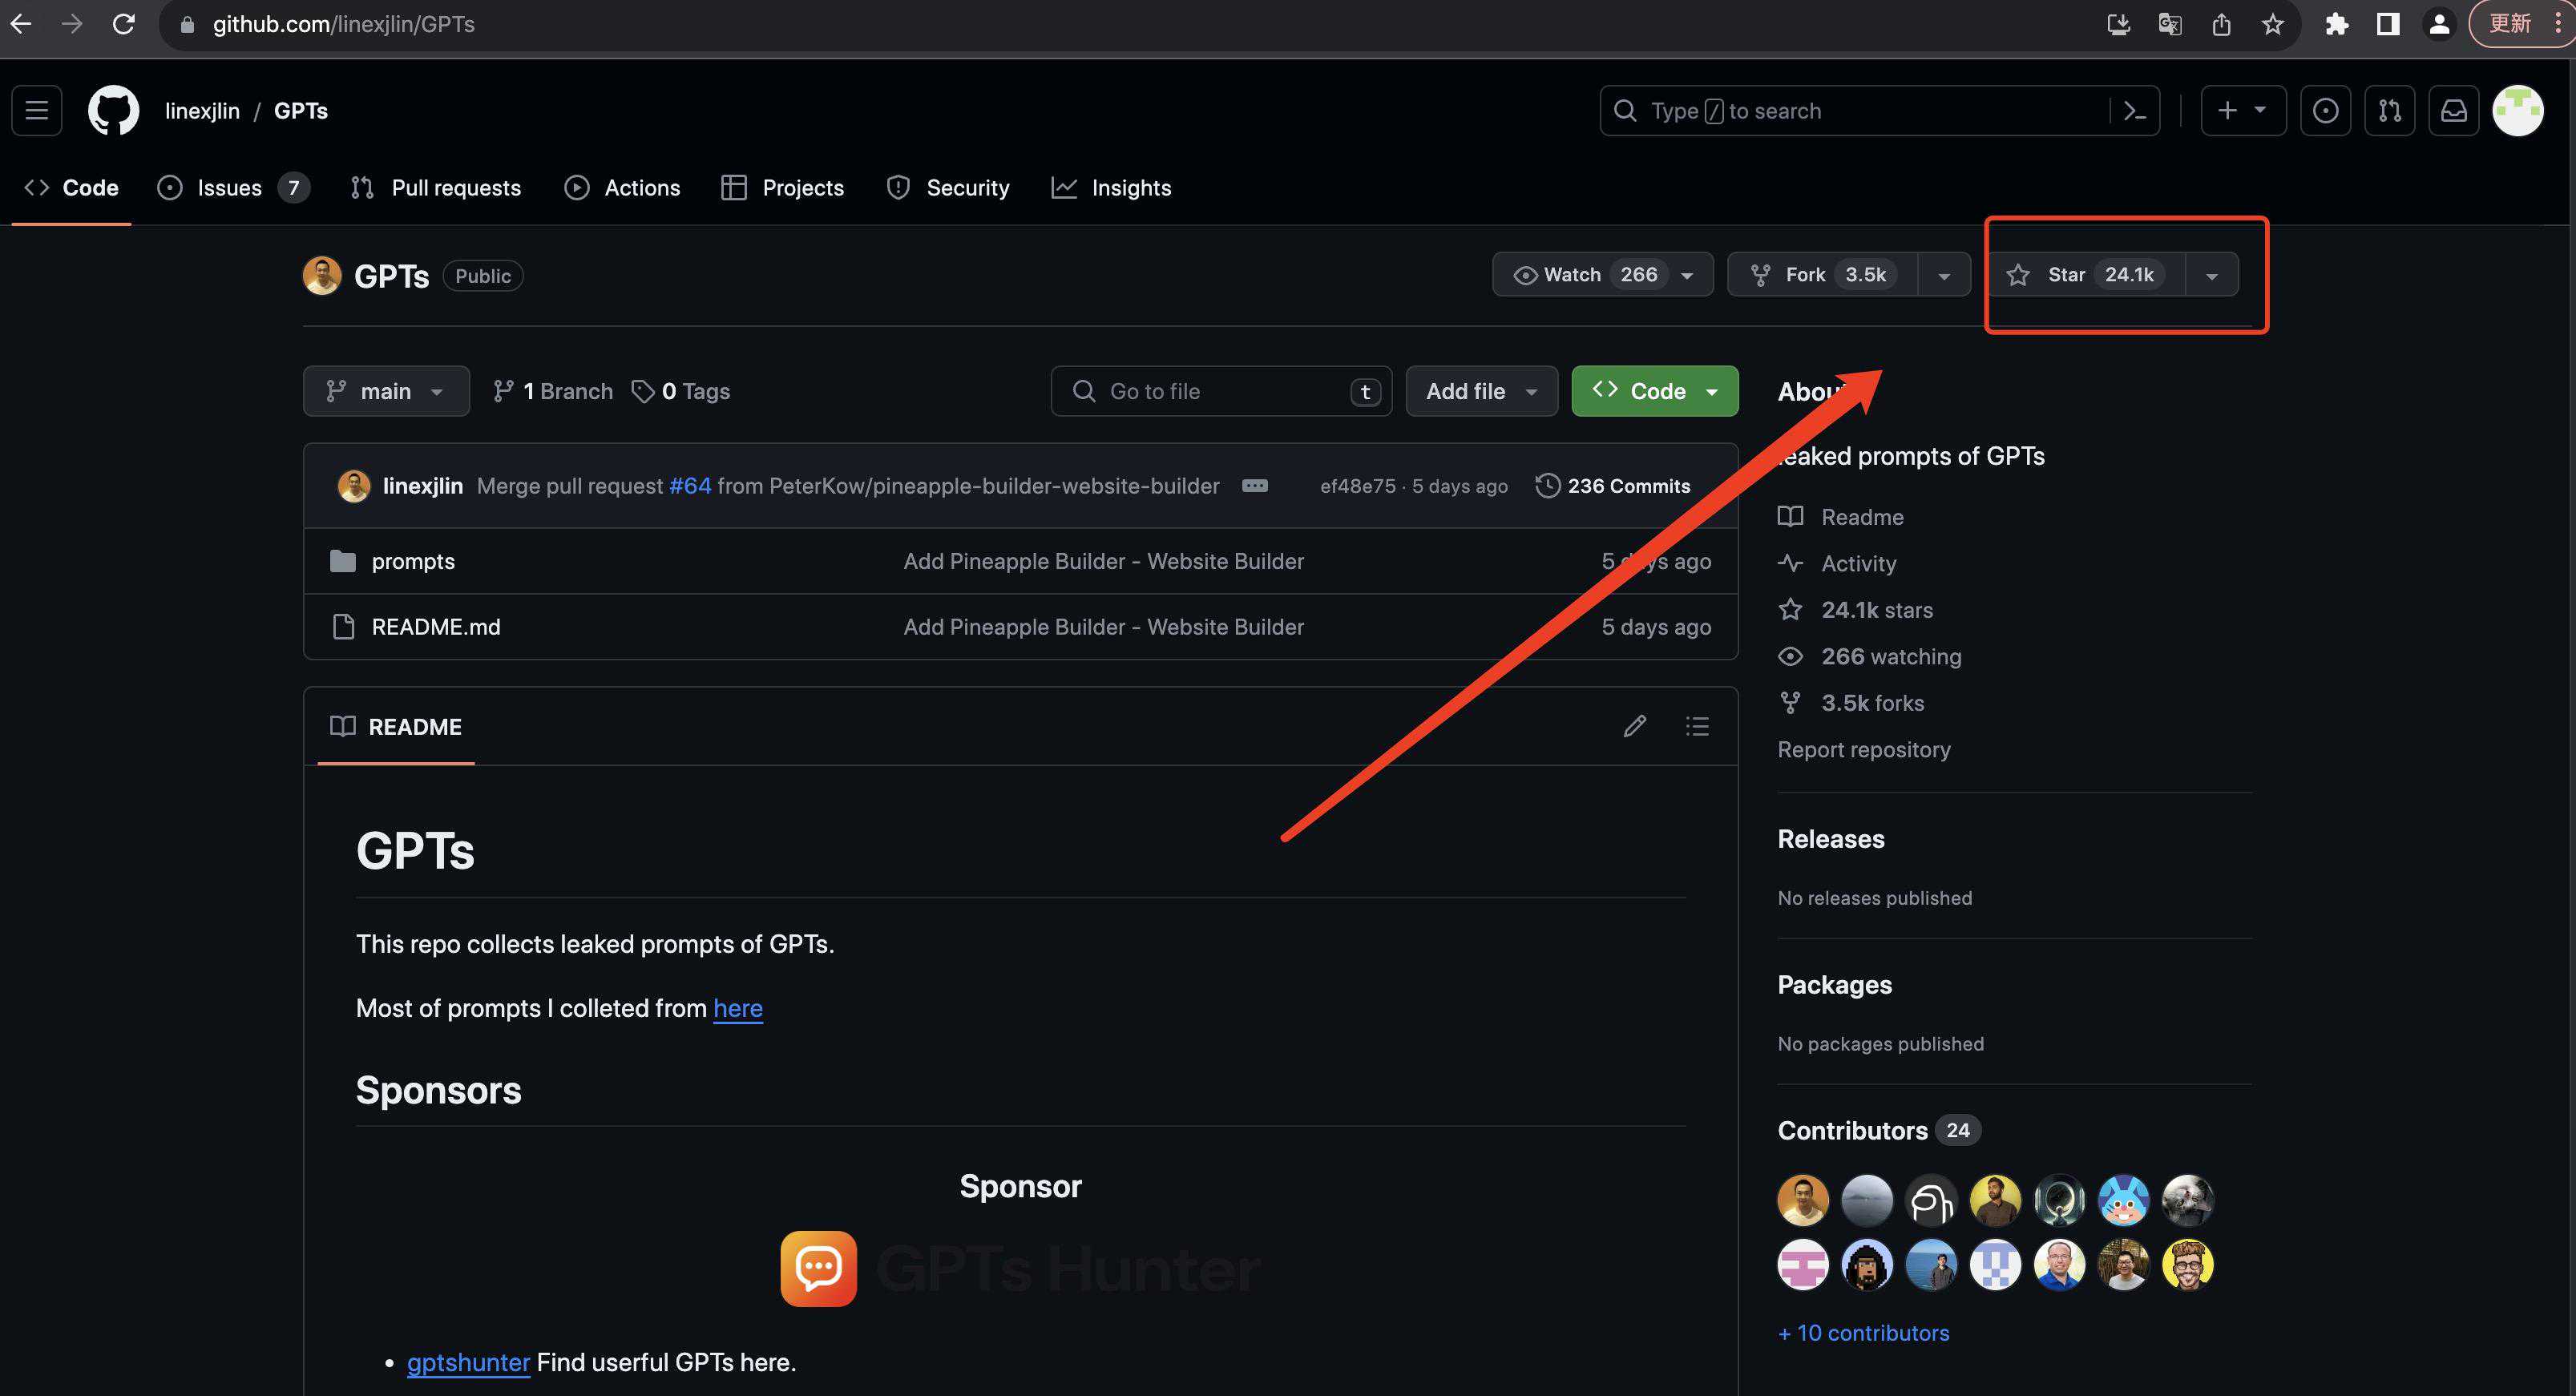
Task: Open the README outline list icon
Action: [x=1697, y=726]
